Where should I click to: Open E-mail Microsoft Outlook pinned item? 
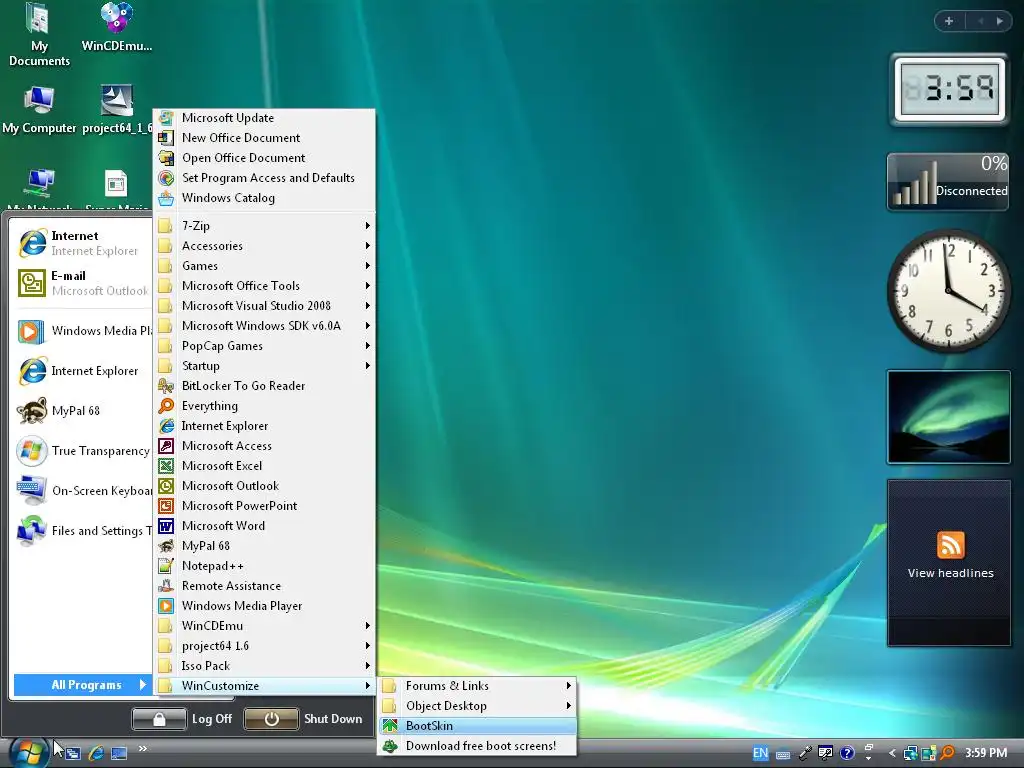[81, 283]
